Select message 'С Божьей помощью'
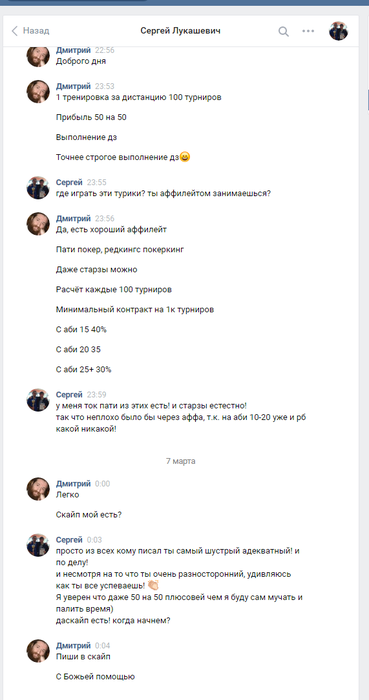The height and width of the screenshot is (700, 369). pyautogui.click(x=95, y=677)
